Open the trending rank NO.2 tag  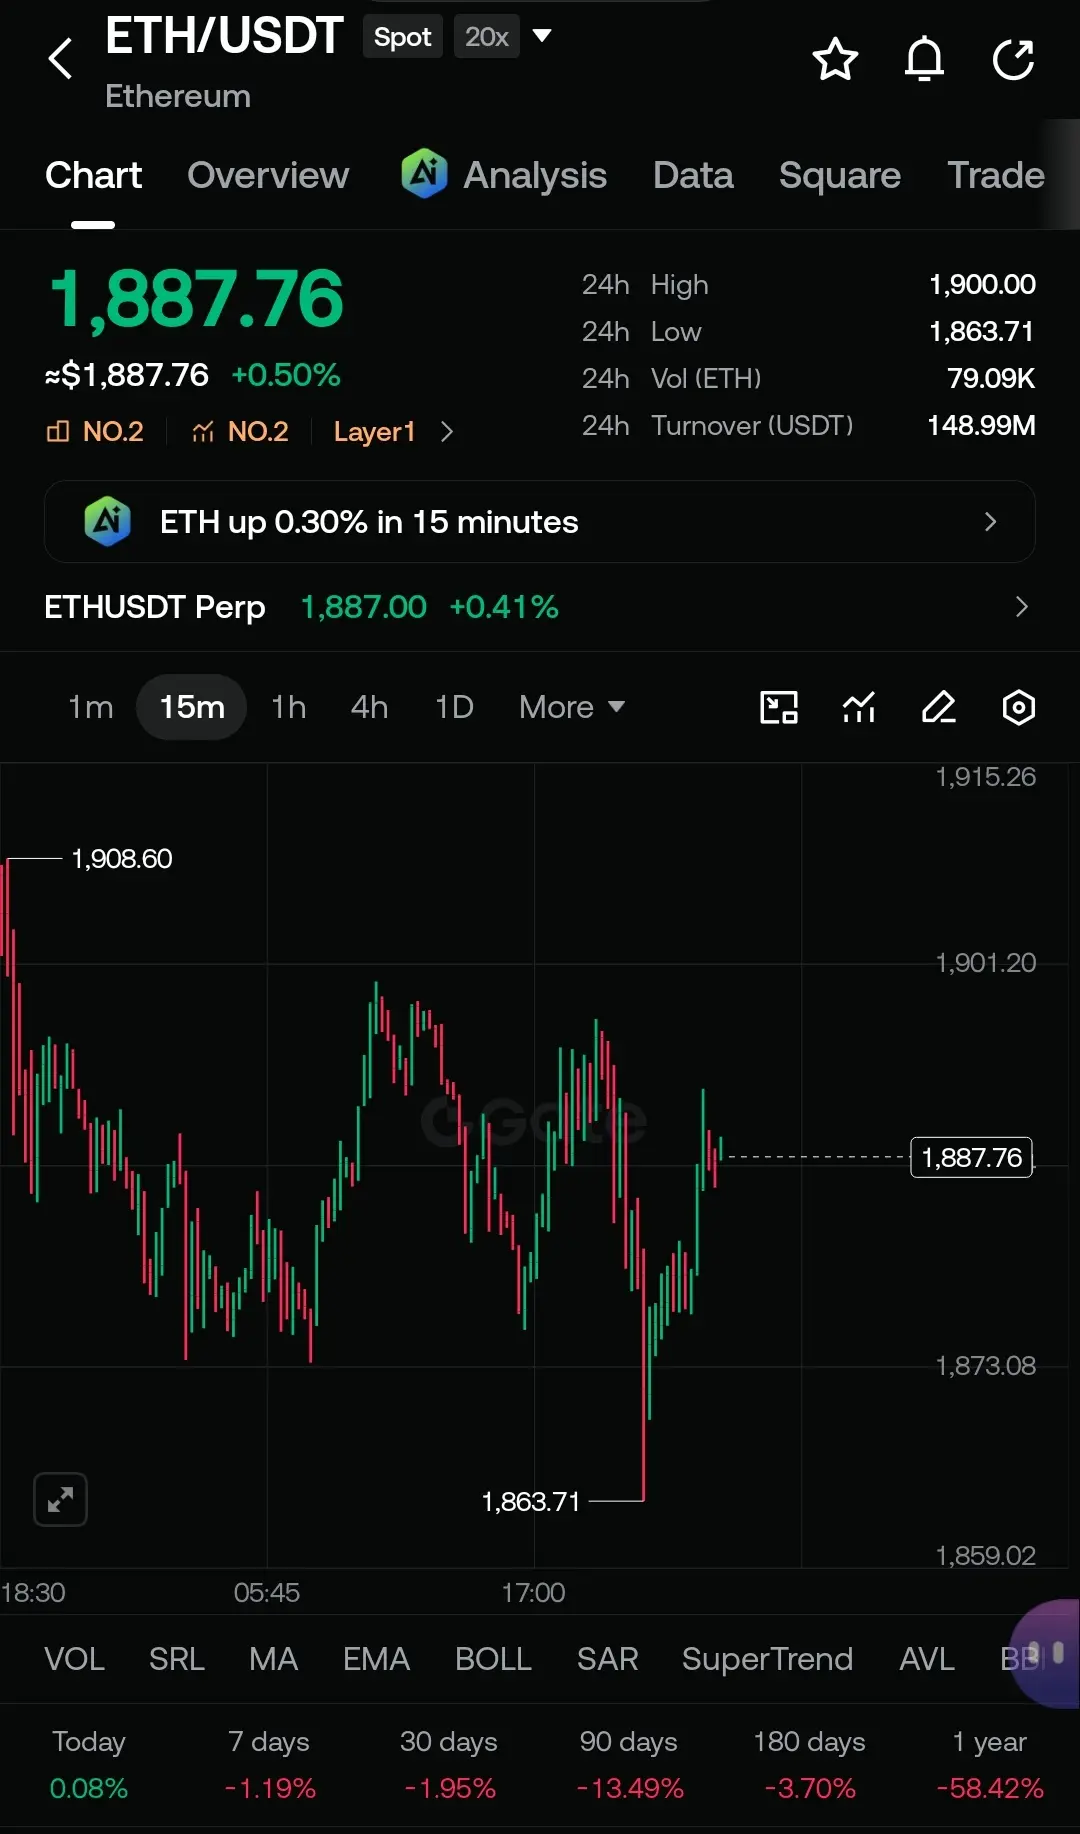(240, 431)
